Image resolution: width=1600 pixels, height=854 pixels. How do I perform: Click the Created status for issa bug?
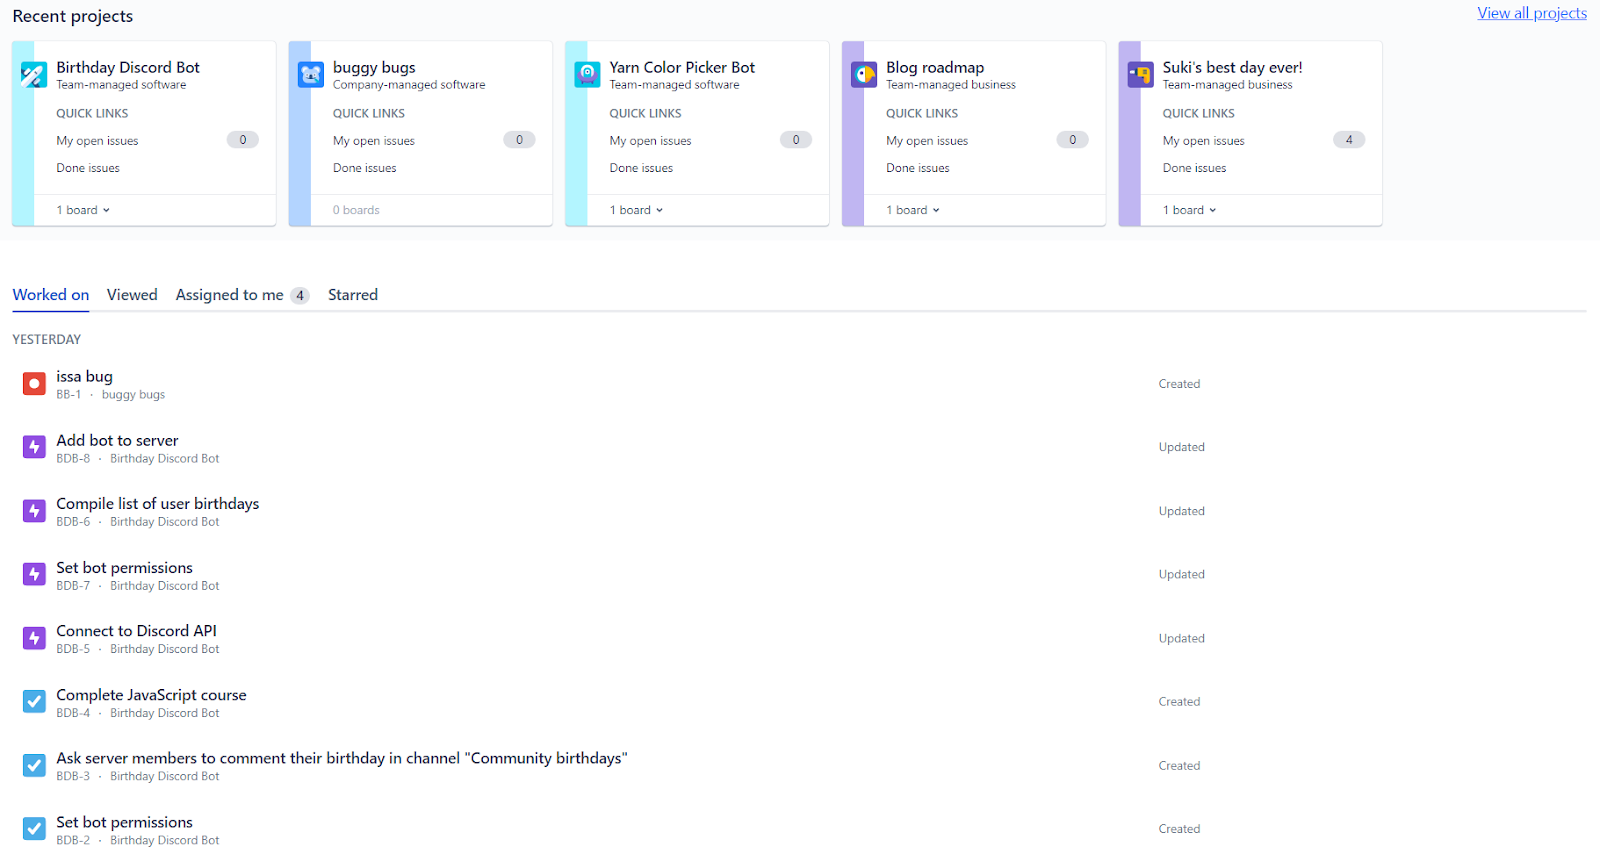1179,384
